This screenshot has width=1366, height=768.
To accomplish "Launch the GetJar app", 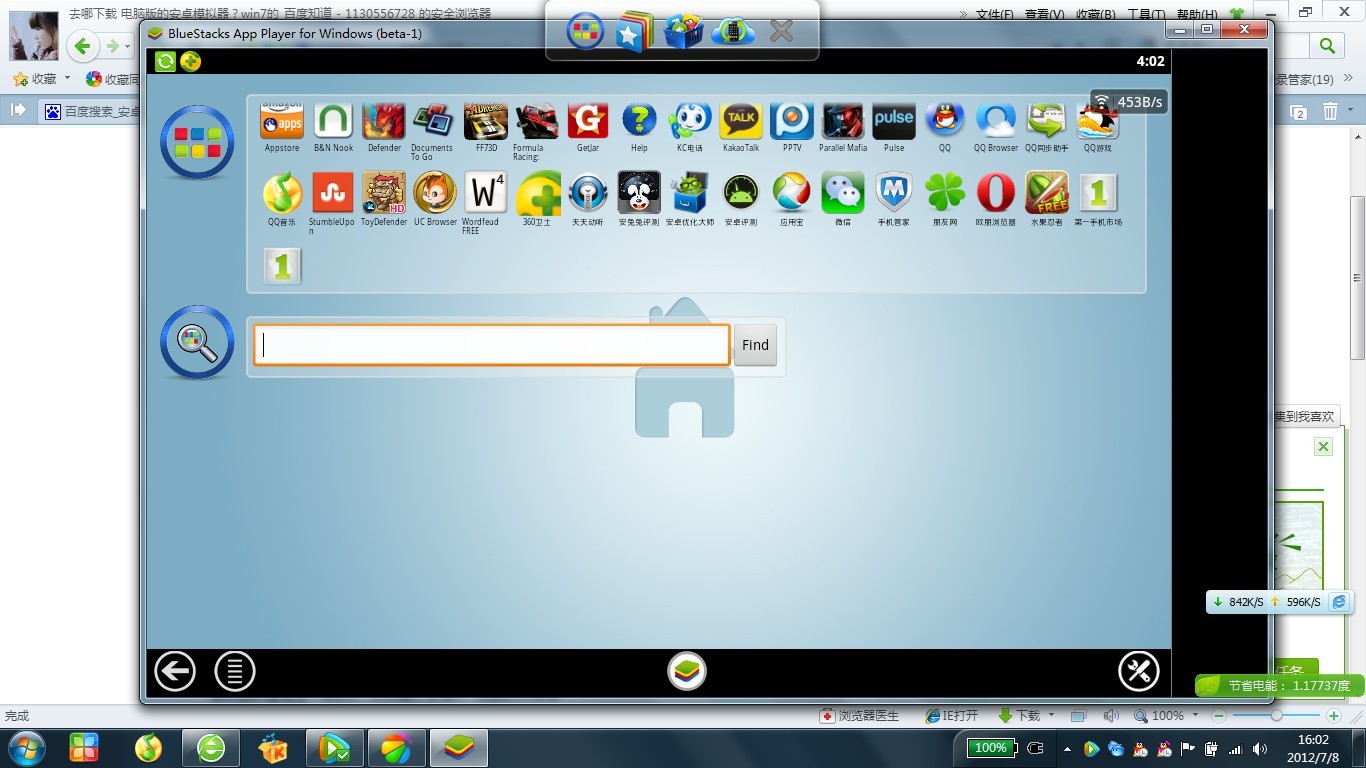I will pyautogui.click(x=588, y=121).
